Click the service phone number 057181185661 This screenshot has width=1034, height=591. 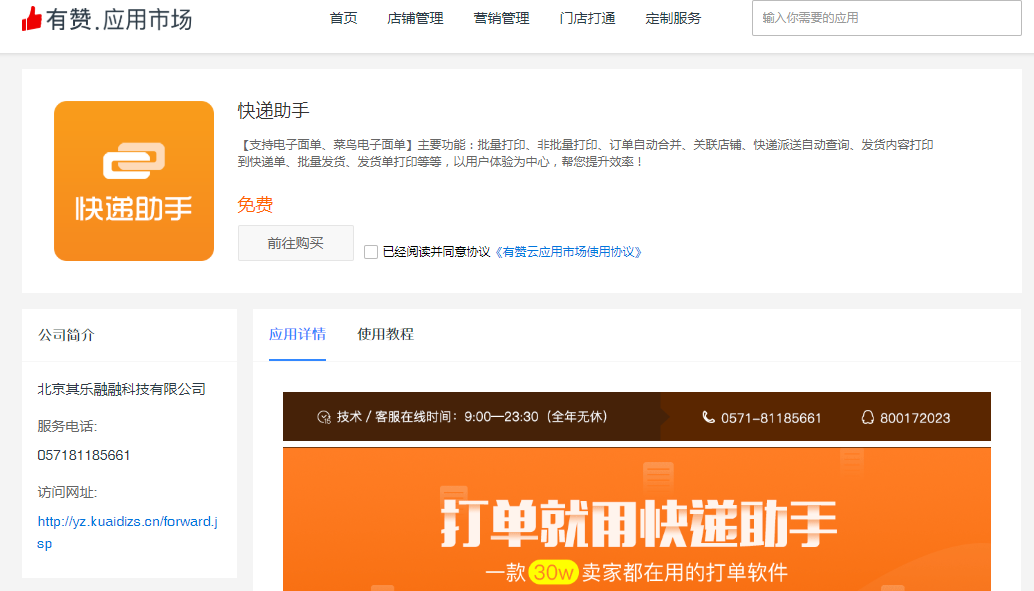click(x=84, y=455)
